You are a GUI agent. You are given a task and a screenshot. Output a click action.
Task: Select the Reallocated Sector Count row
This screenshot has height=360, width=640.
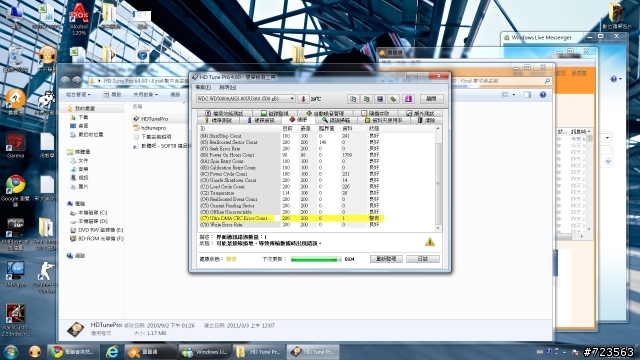[x=291, y=142]
